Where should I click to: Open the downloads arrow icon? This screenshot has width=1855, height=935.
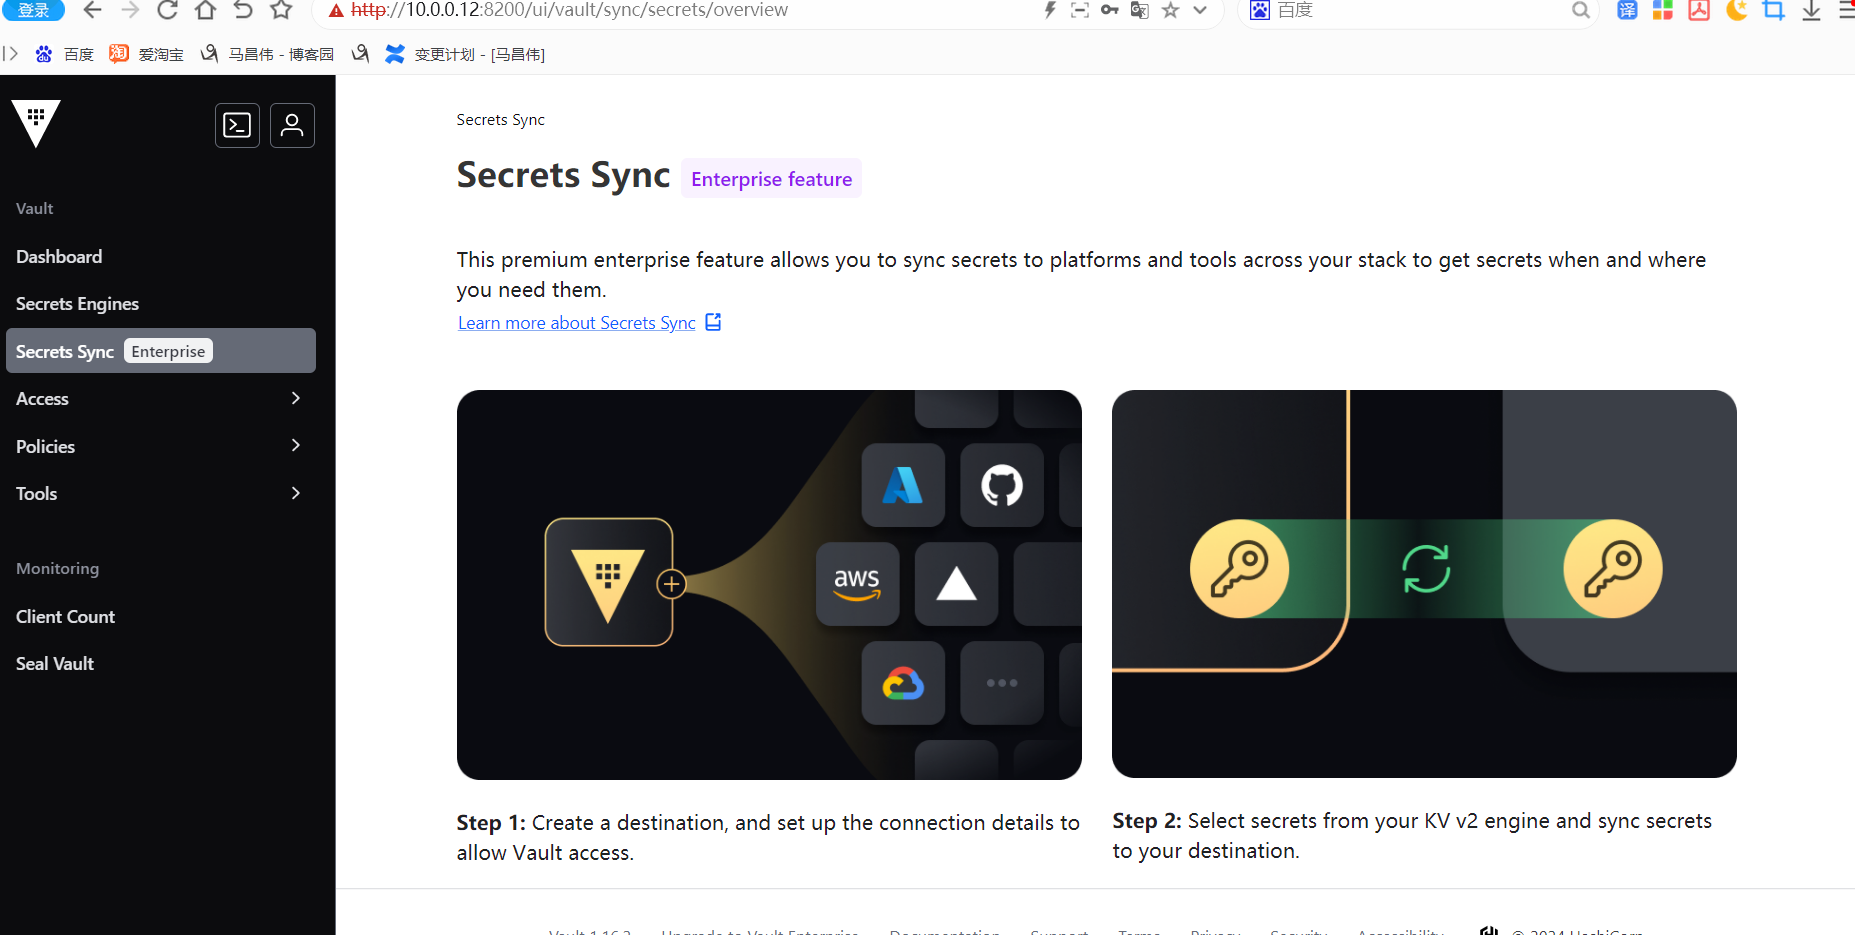[1811, 10]
